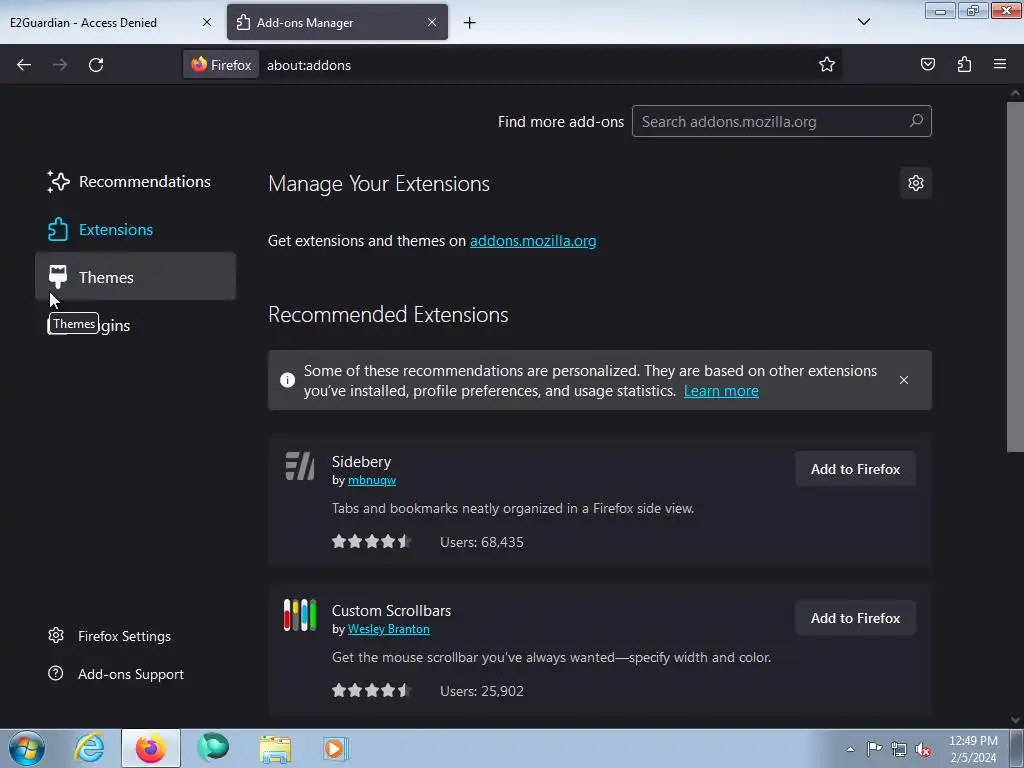The width and height of the screenshot is (1024, 768).
Task: Focus the Search addons.mozilla.org field
Action: coord(781,121)
